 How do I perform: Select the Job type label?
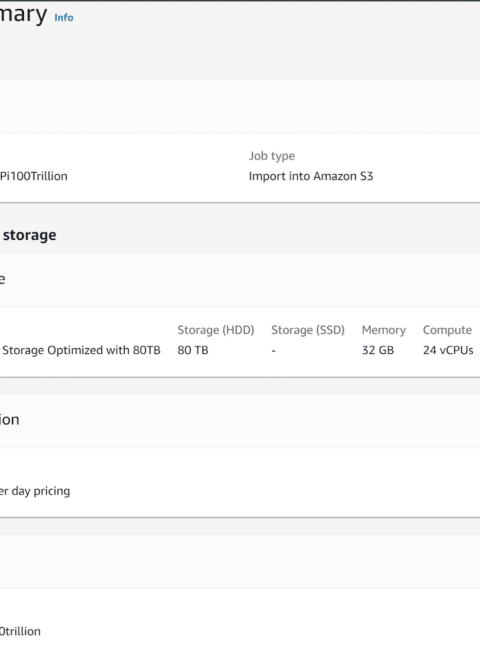[x=272, y=156]
